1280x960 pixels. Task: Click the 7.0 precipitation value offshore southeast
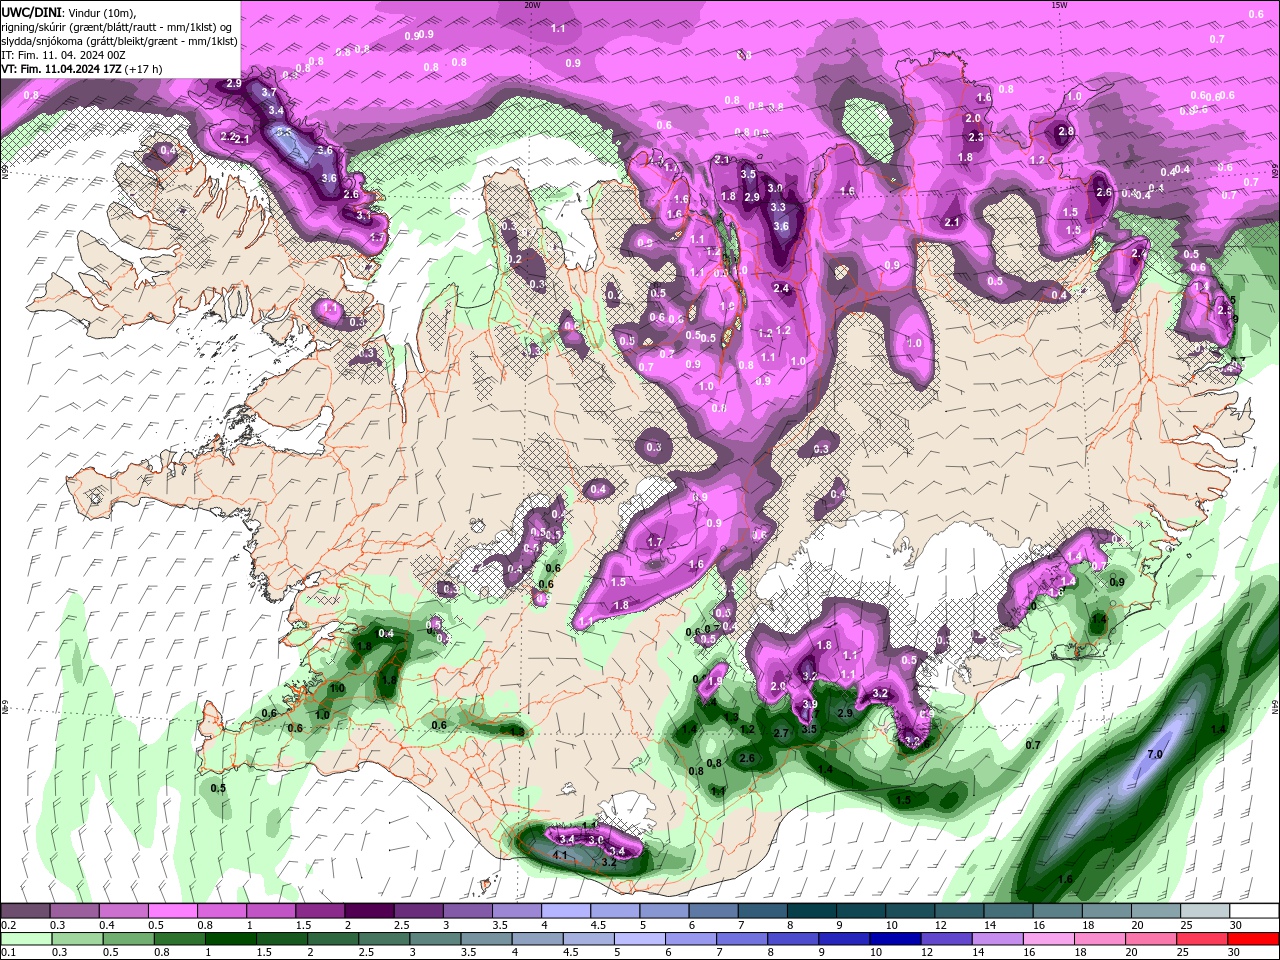point(1154,754)
